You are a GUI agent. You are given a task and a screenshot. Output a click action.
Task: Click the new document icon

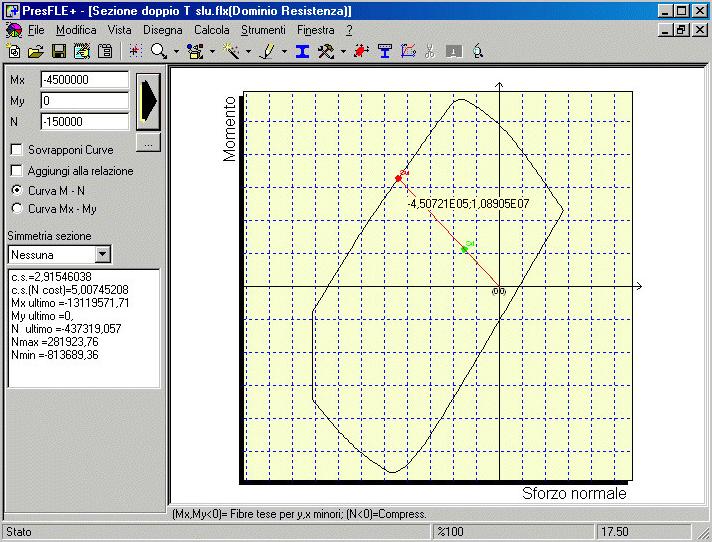(14, 51)
